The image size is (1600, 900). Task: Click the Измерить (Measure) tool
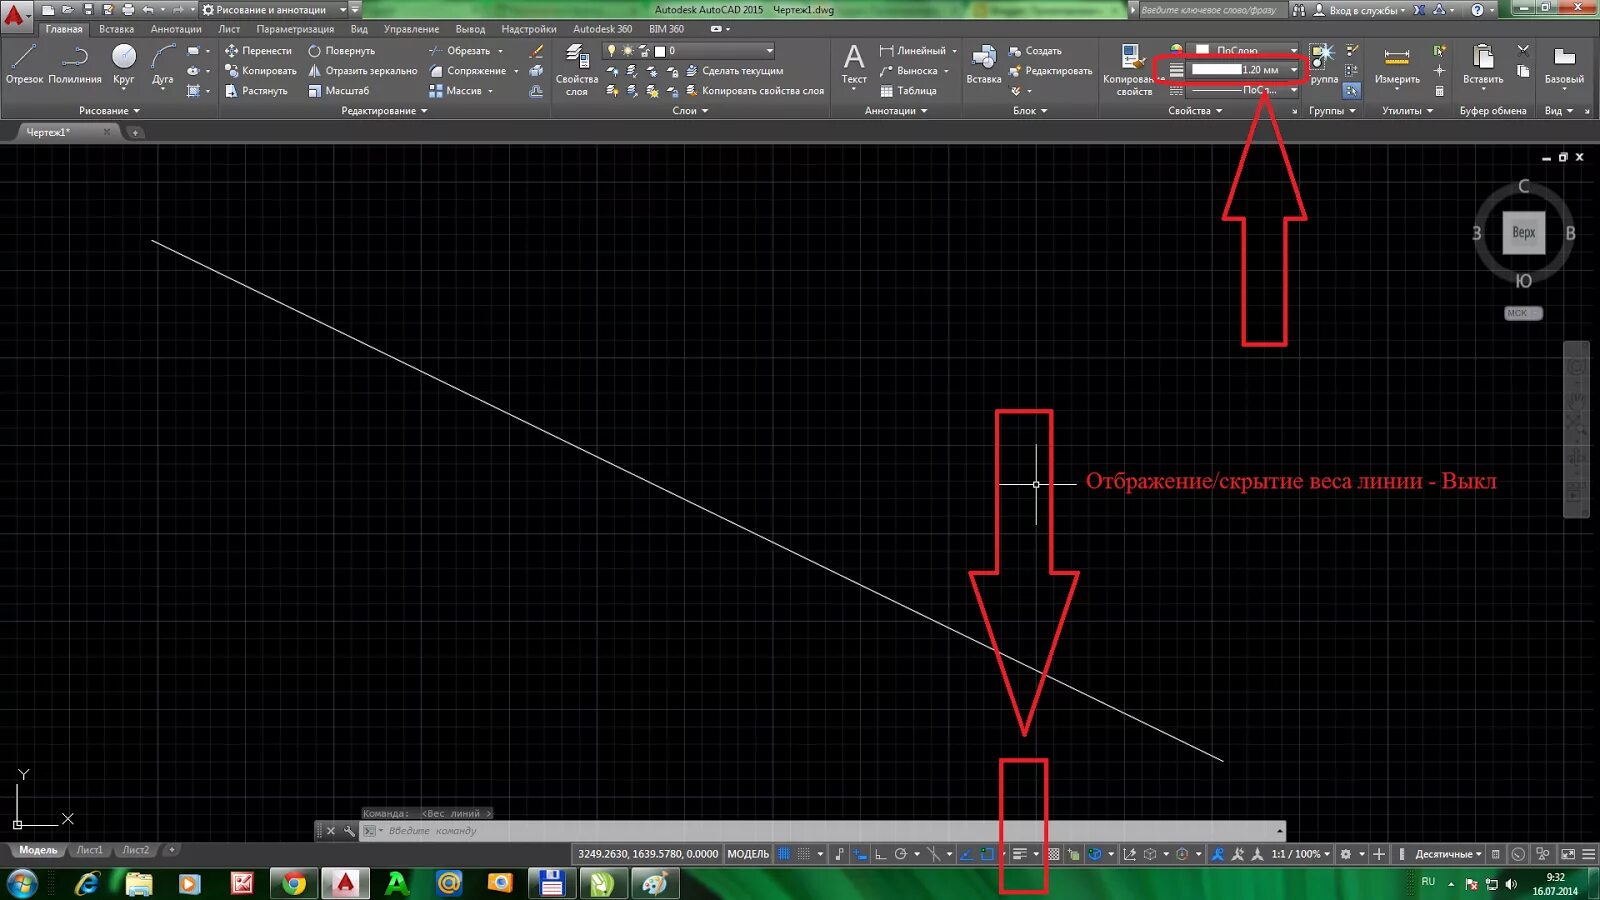click(x=1397, y=65)
